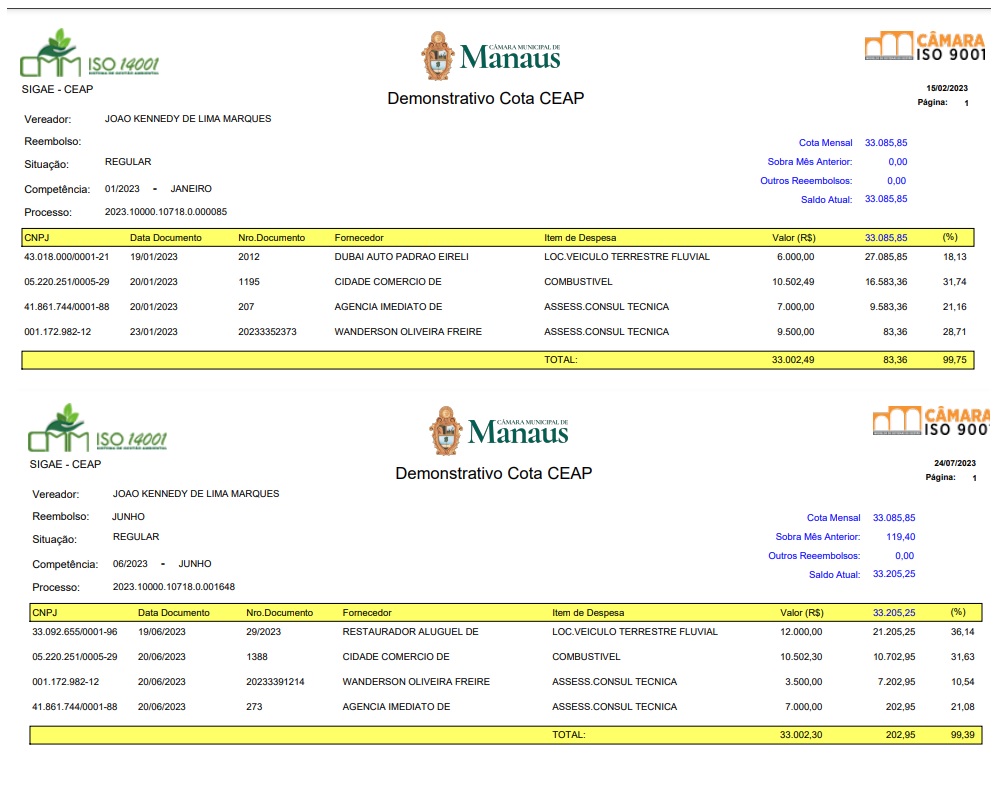Viewport: 998px width, 797px height.
Task: Select competência value 01/2023
Action: click(122, 189)
